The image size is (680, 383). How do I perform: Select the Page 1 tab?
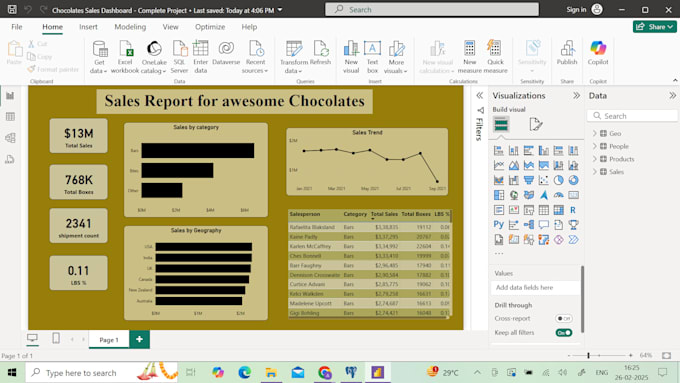click(x=109, y=340)
